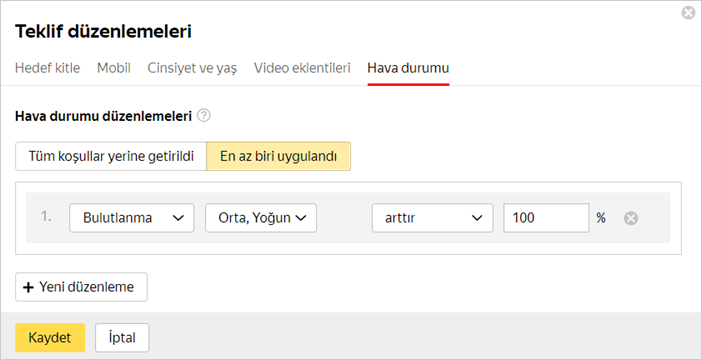Click the percentage input field showing 100

click(546, 218)
